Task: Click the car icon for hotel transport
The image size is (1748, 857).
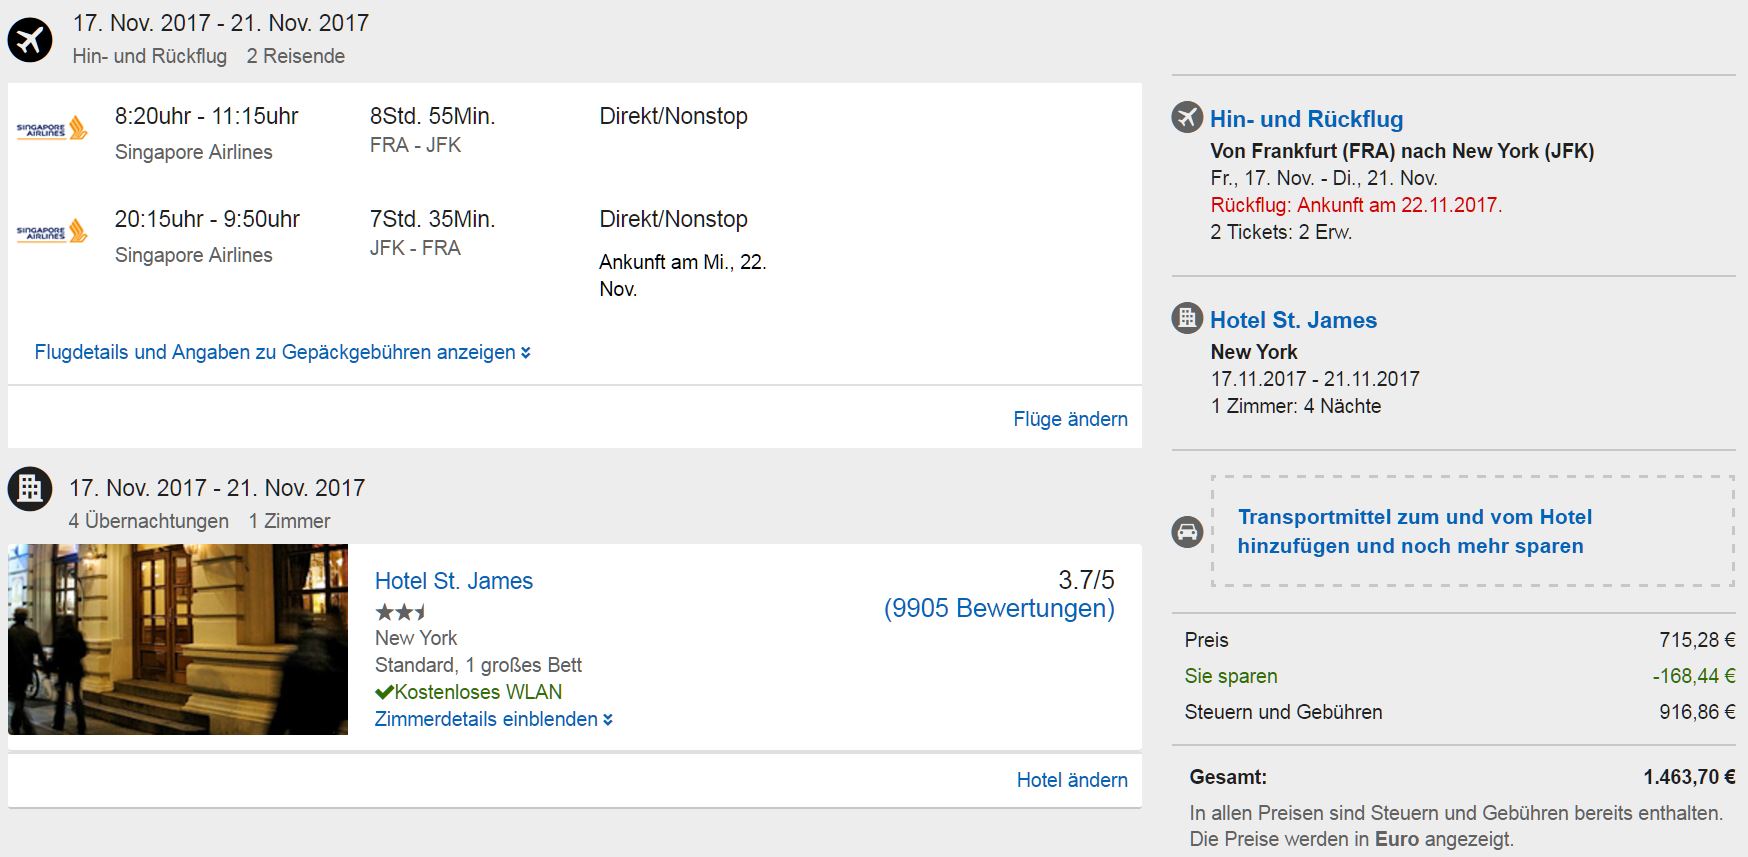Action: pyautogui.click(x=1187, y=532)
